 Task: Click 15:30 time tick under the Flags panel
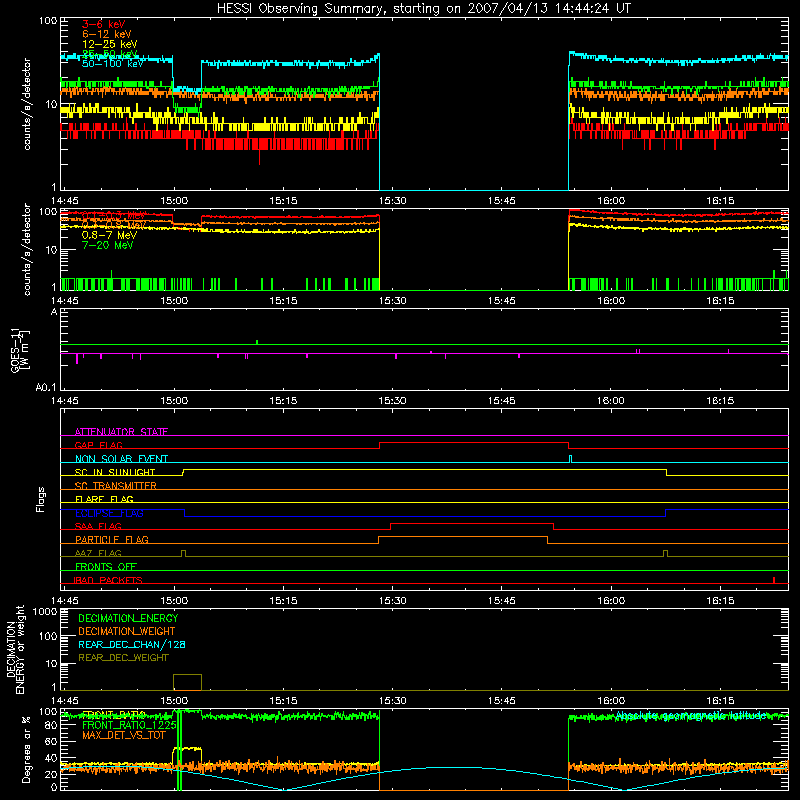[392, 601]
